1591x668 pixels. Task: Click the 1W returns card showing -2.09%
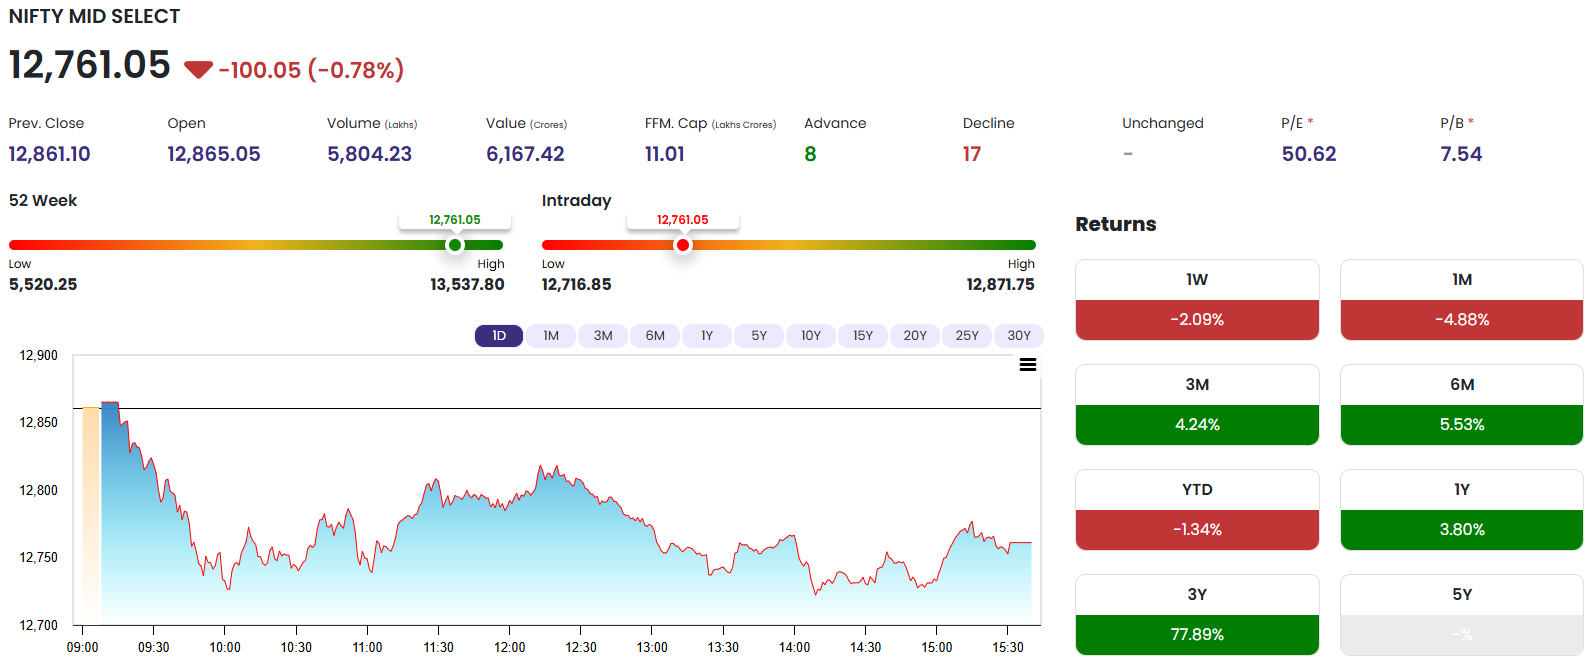(x=1197, y=300)
